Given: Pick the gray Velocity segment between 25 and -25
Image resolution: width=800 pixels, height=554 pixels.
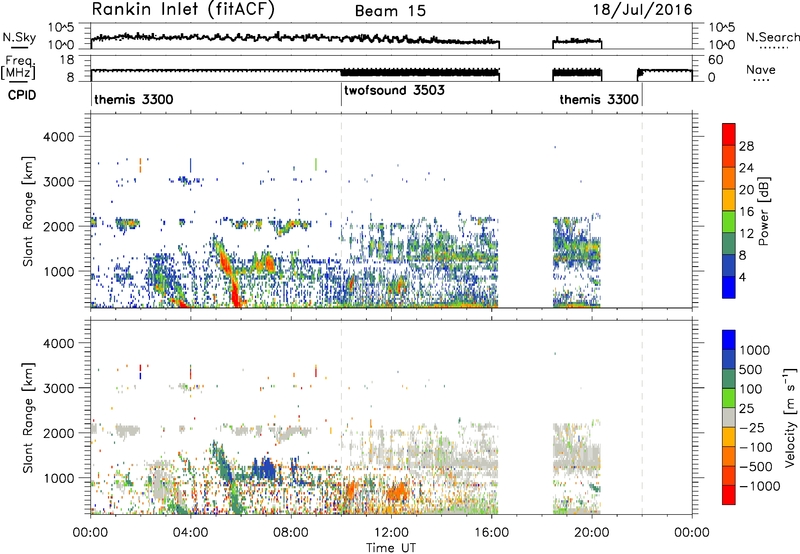Looking at the screenshot, I should (x=729, y=417).
